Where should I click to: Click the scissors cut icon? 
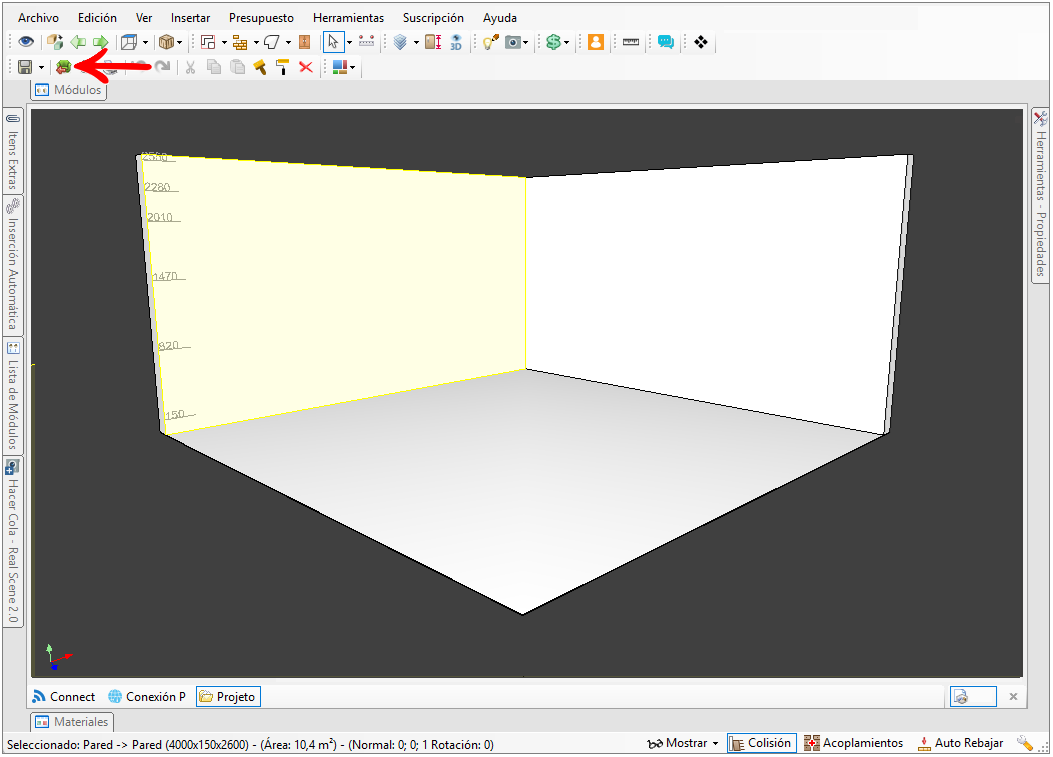(191, 67)
